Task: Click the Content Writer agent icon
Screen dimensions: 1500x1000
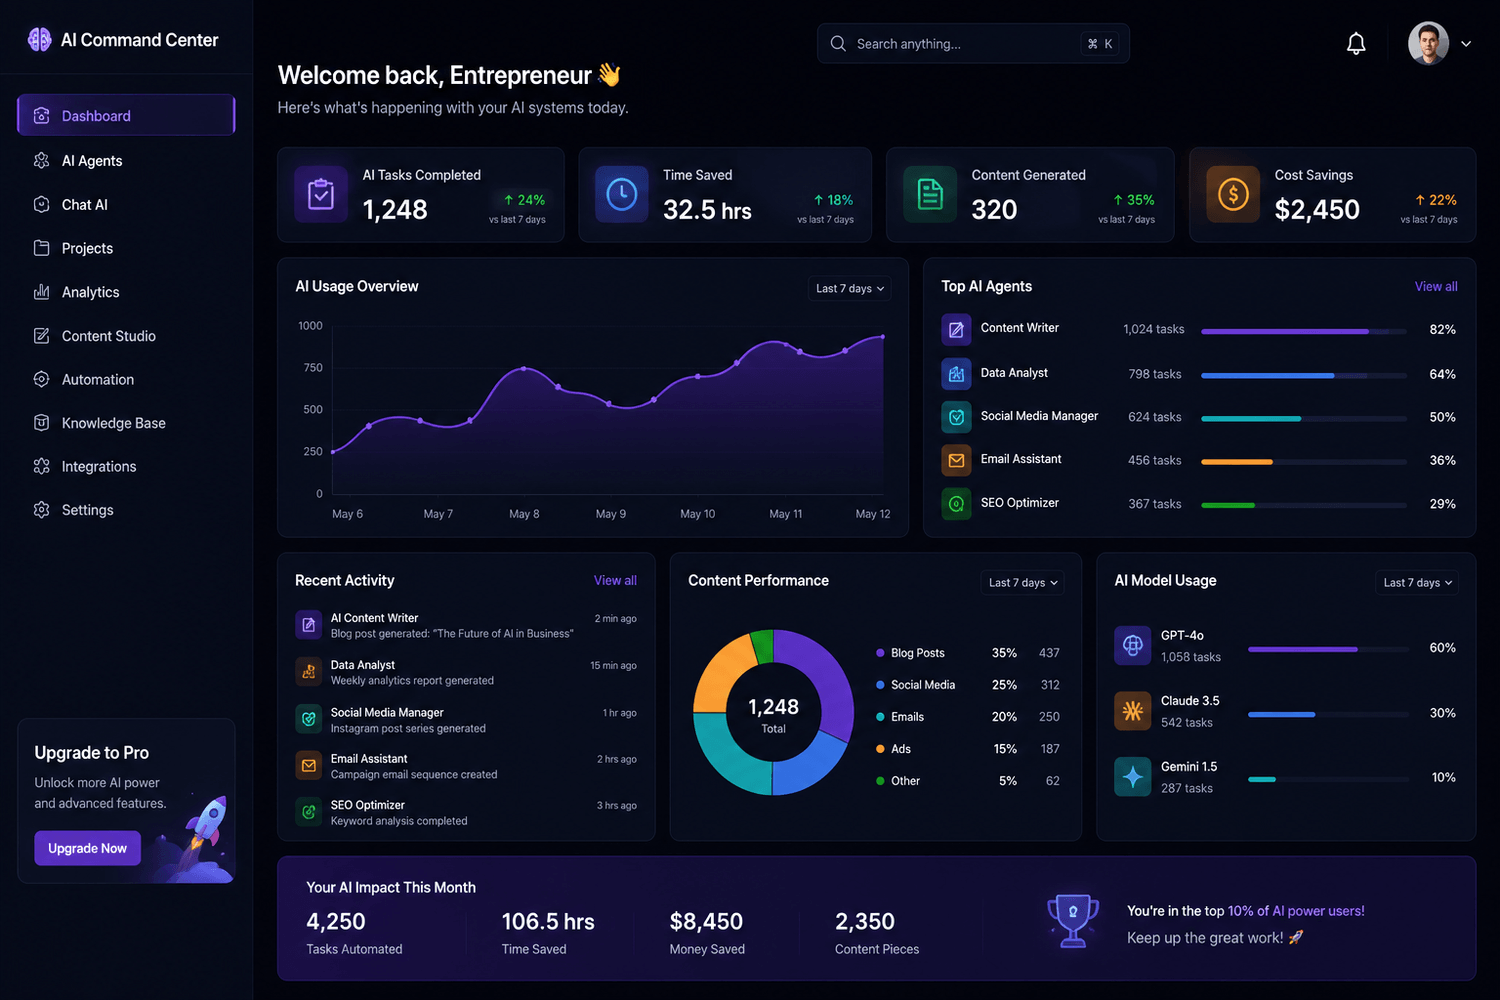Action: pyautogui.click(x=956, y=329)
